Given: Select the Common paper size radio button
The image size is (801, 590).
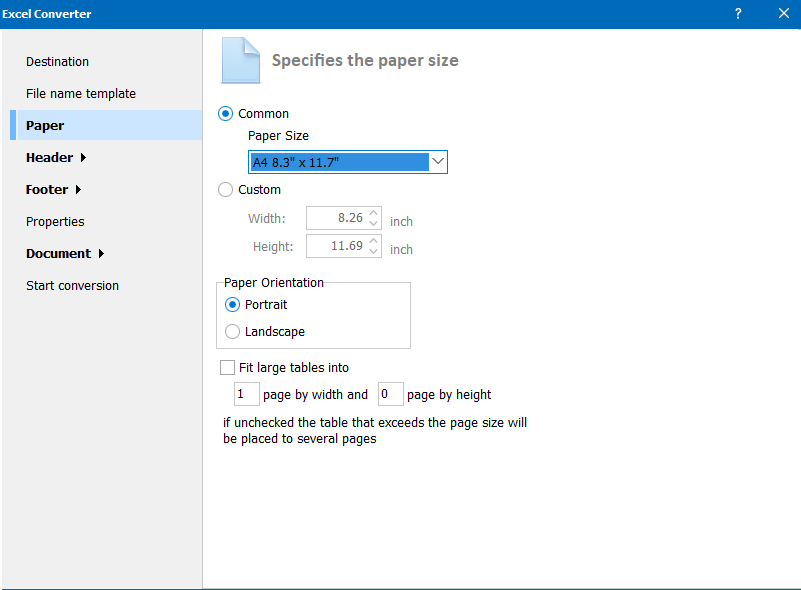Looking at the screenshot, I should coord(225,113).
